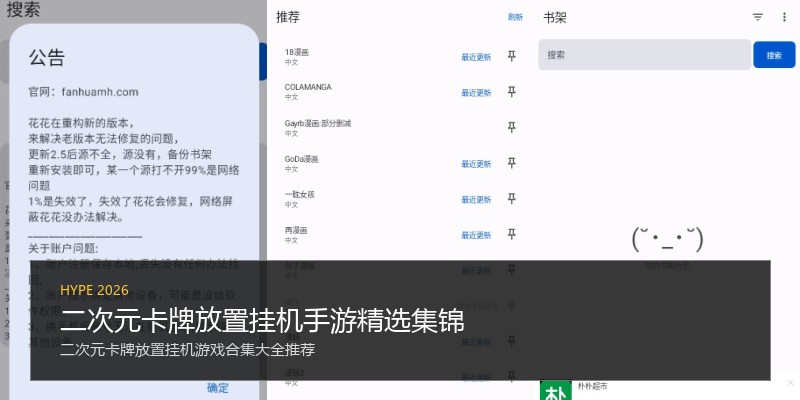This screenshot has width=800, height=400.
Task: Select the 18漫画 source name
Action: 296,52
